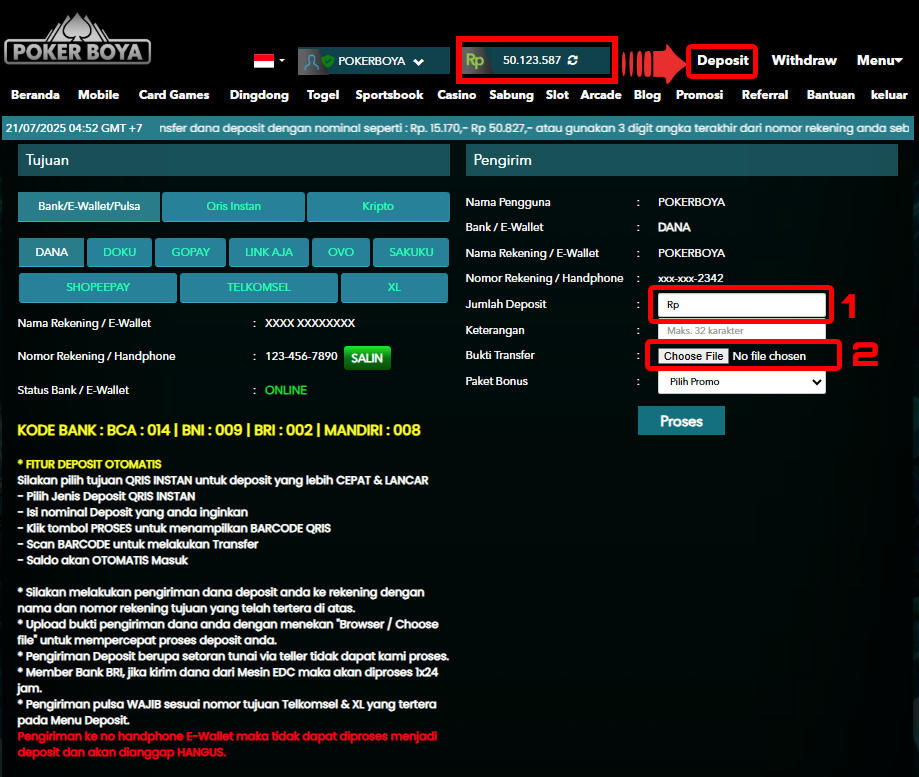Click the Indonesian flag icon
This screenshot has width=919, height=777.
coord(264,60)
